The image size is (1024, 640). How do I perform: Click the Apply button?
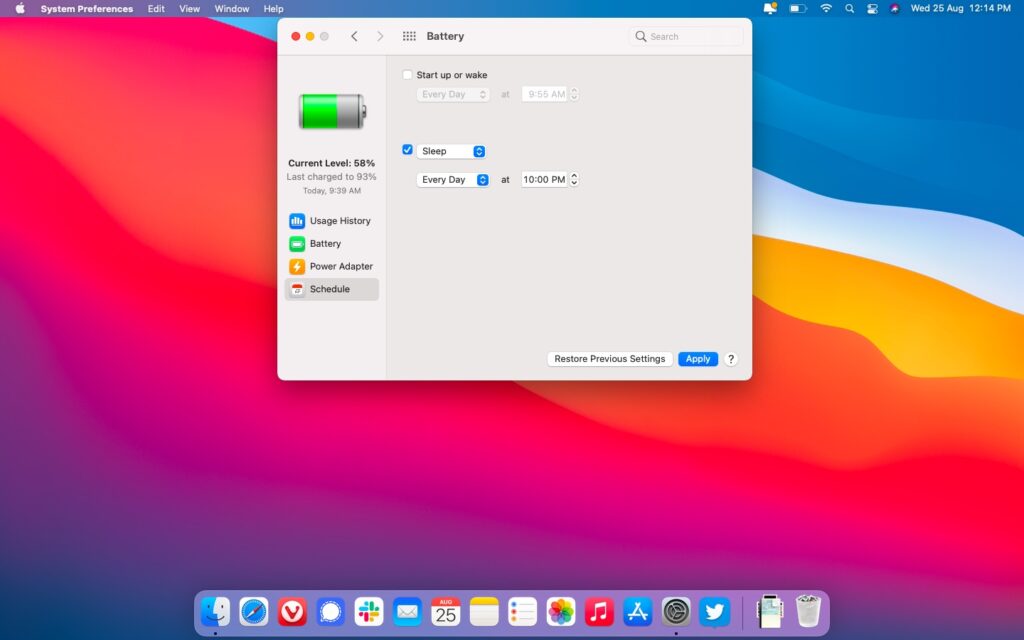(697, 358)
